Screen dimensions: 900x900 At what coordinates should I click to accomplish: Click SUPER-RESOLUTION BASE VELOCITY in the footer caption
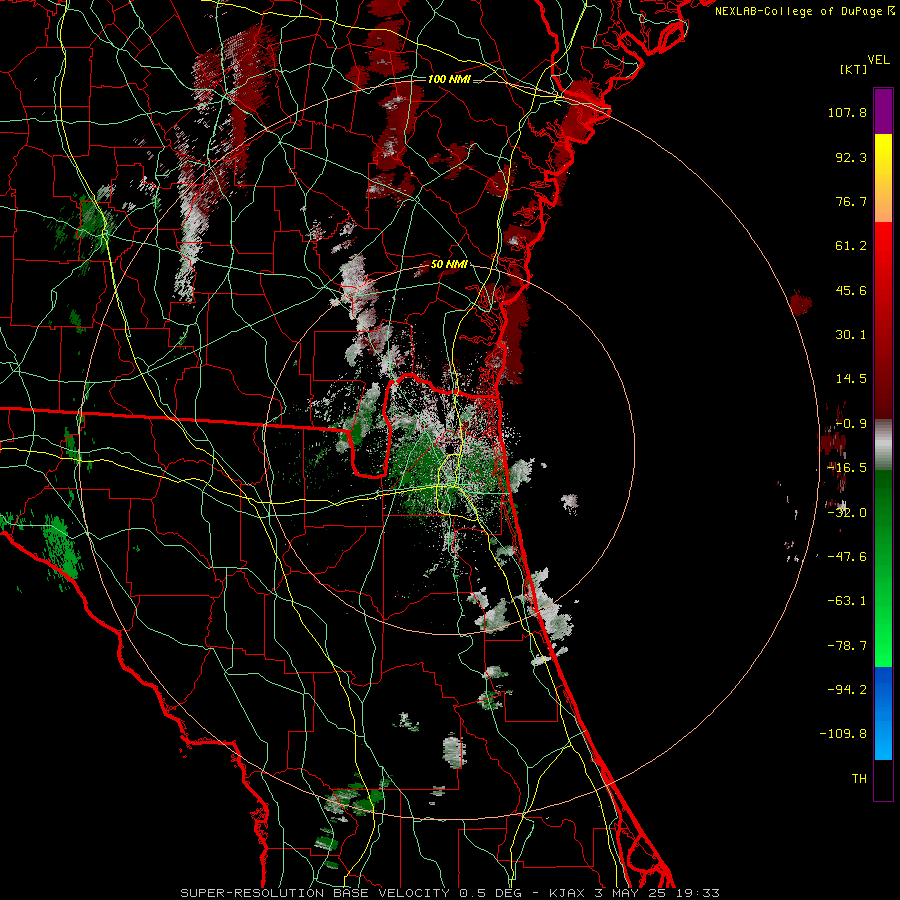click(315, 893)
